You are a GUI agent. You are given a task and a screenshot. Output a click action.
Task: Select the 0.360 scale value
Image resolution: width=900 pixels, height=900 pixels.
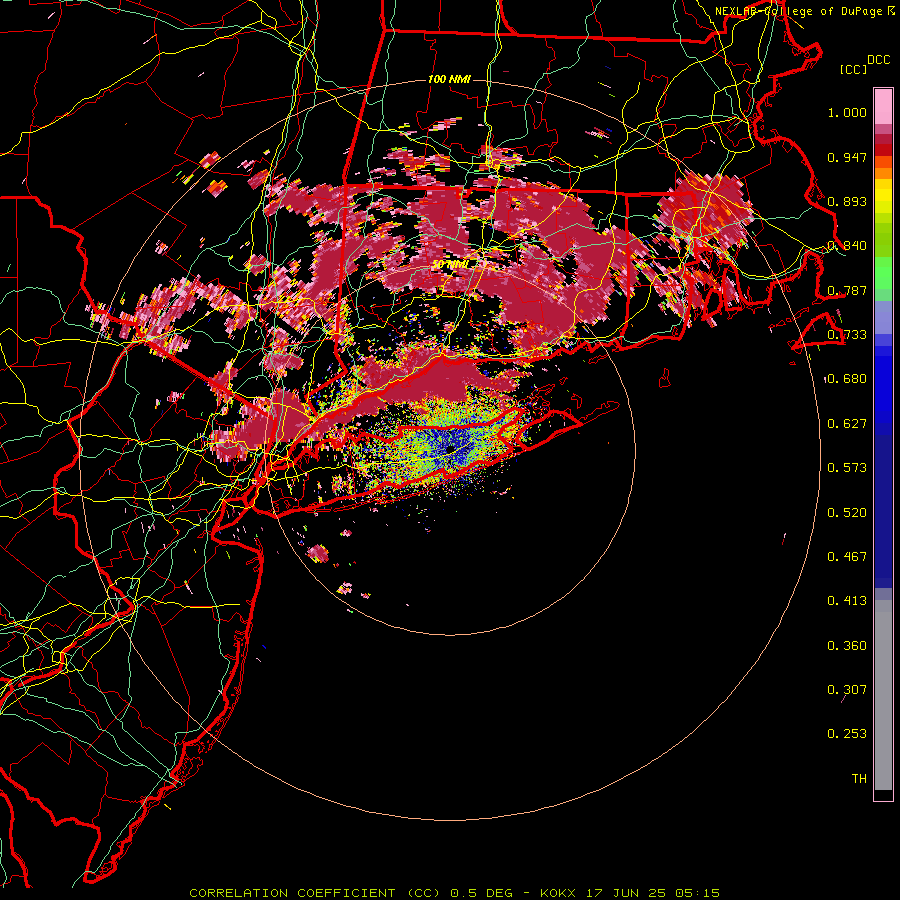[x=847, y=646]
